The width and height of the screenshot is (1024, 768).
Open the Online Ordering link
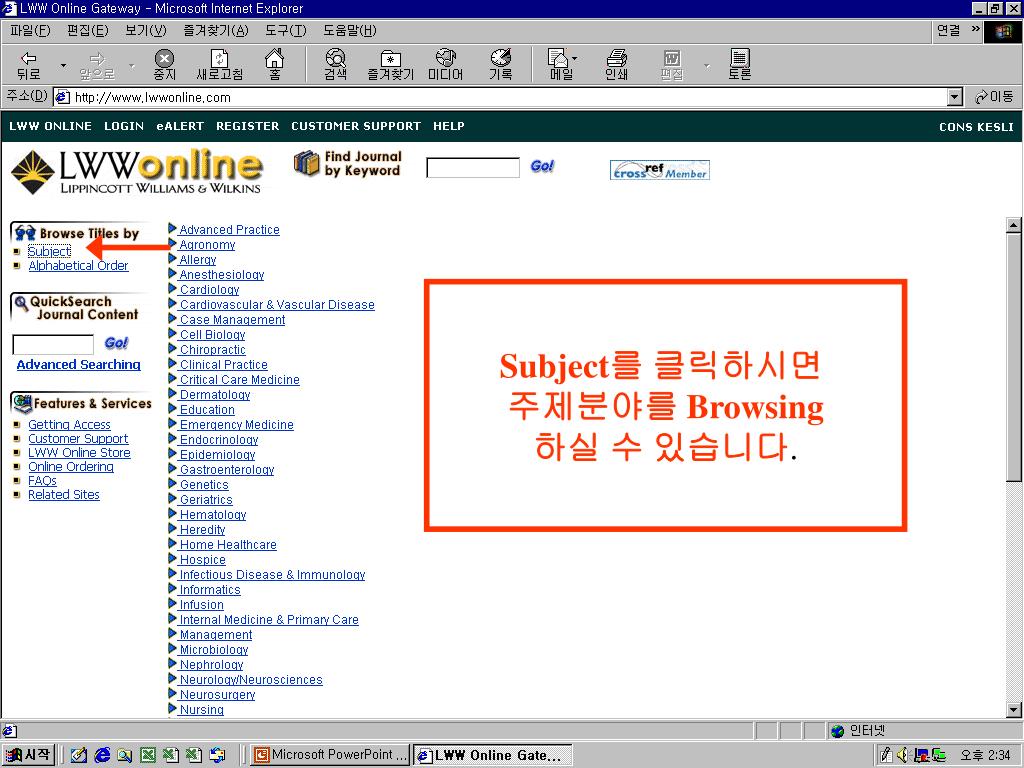pyautogui.click(x=71, y=466)
